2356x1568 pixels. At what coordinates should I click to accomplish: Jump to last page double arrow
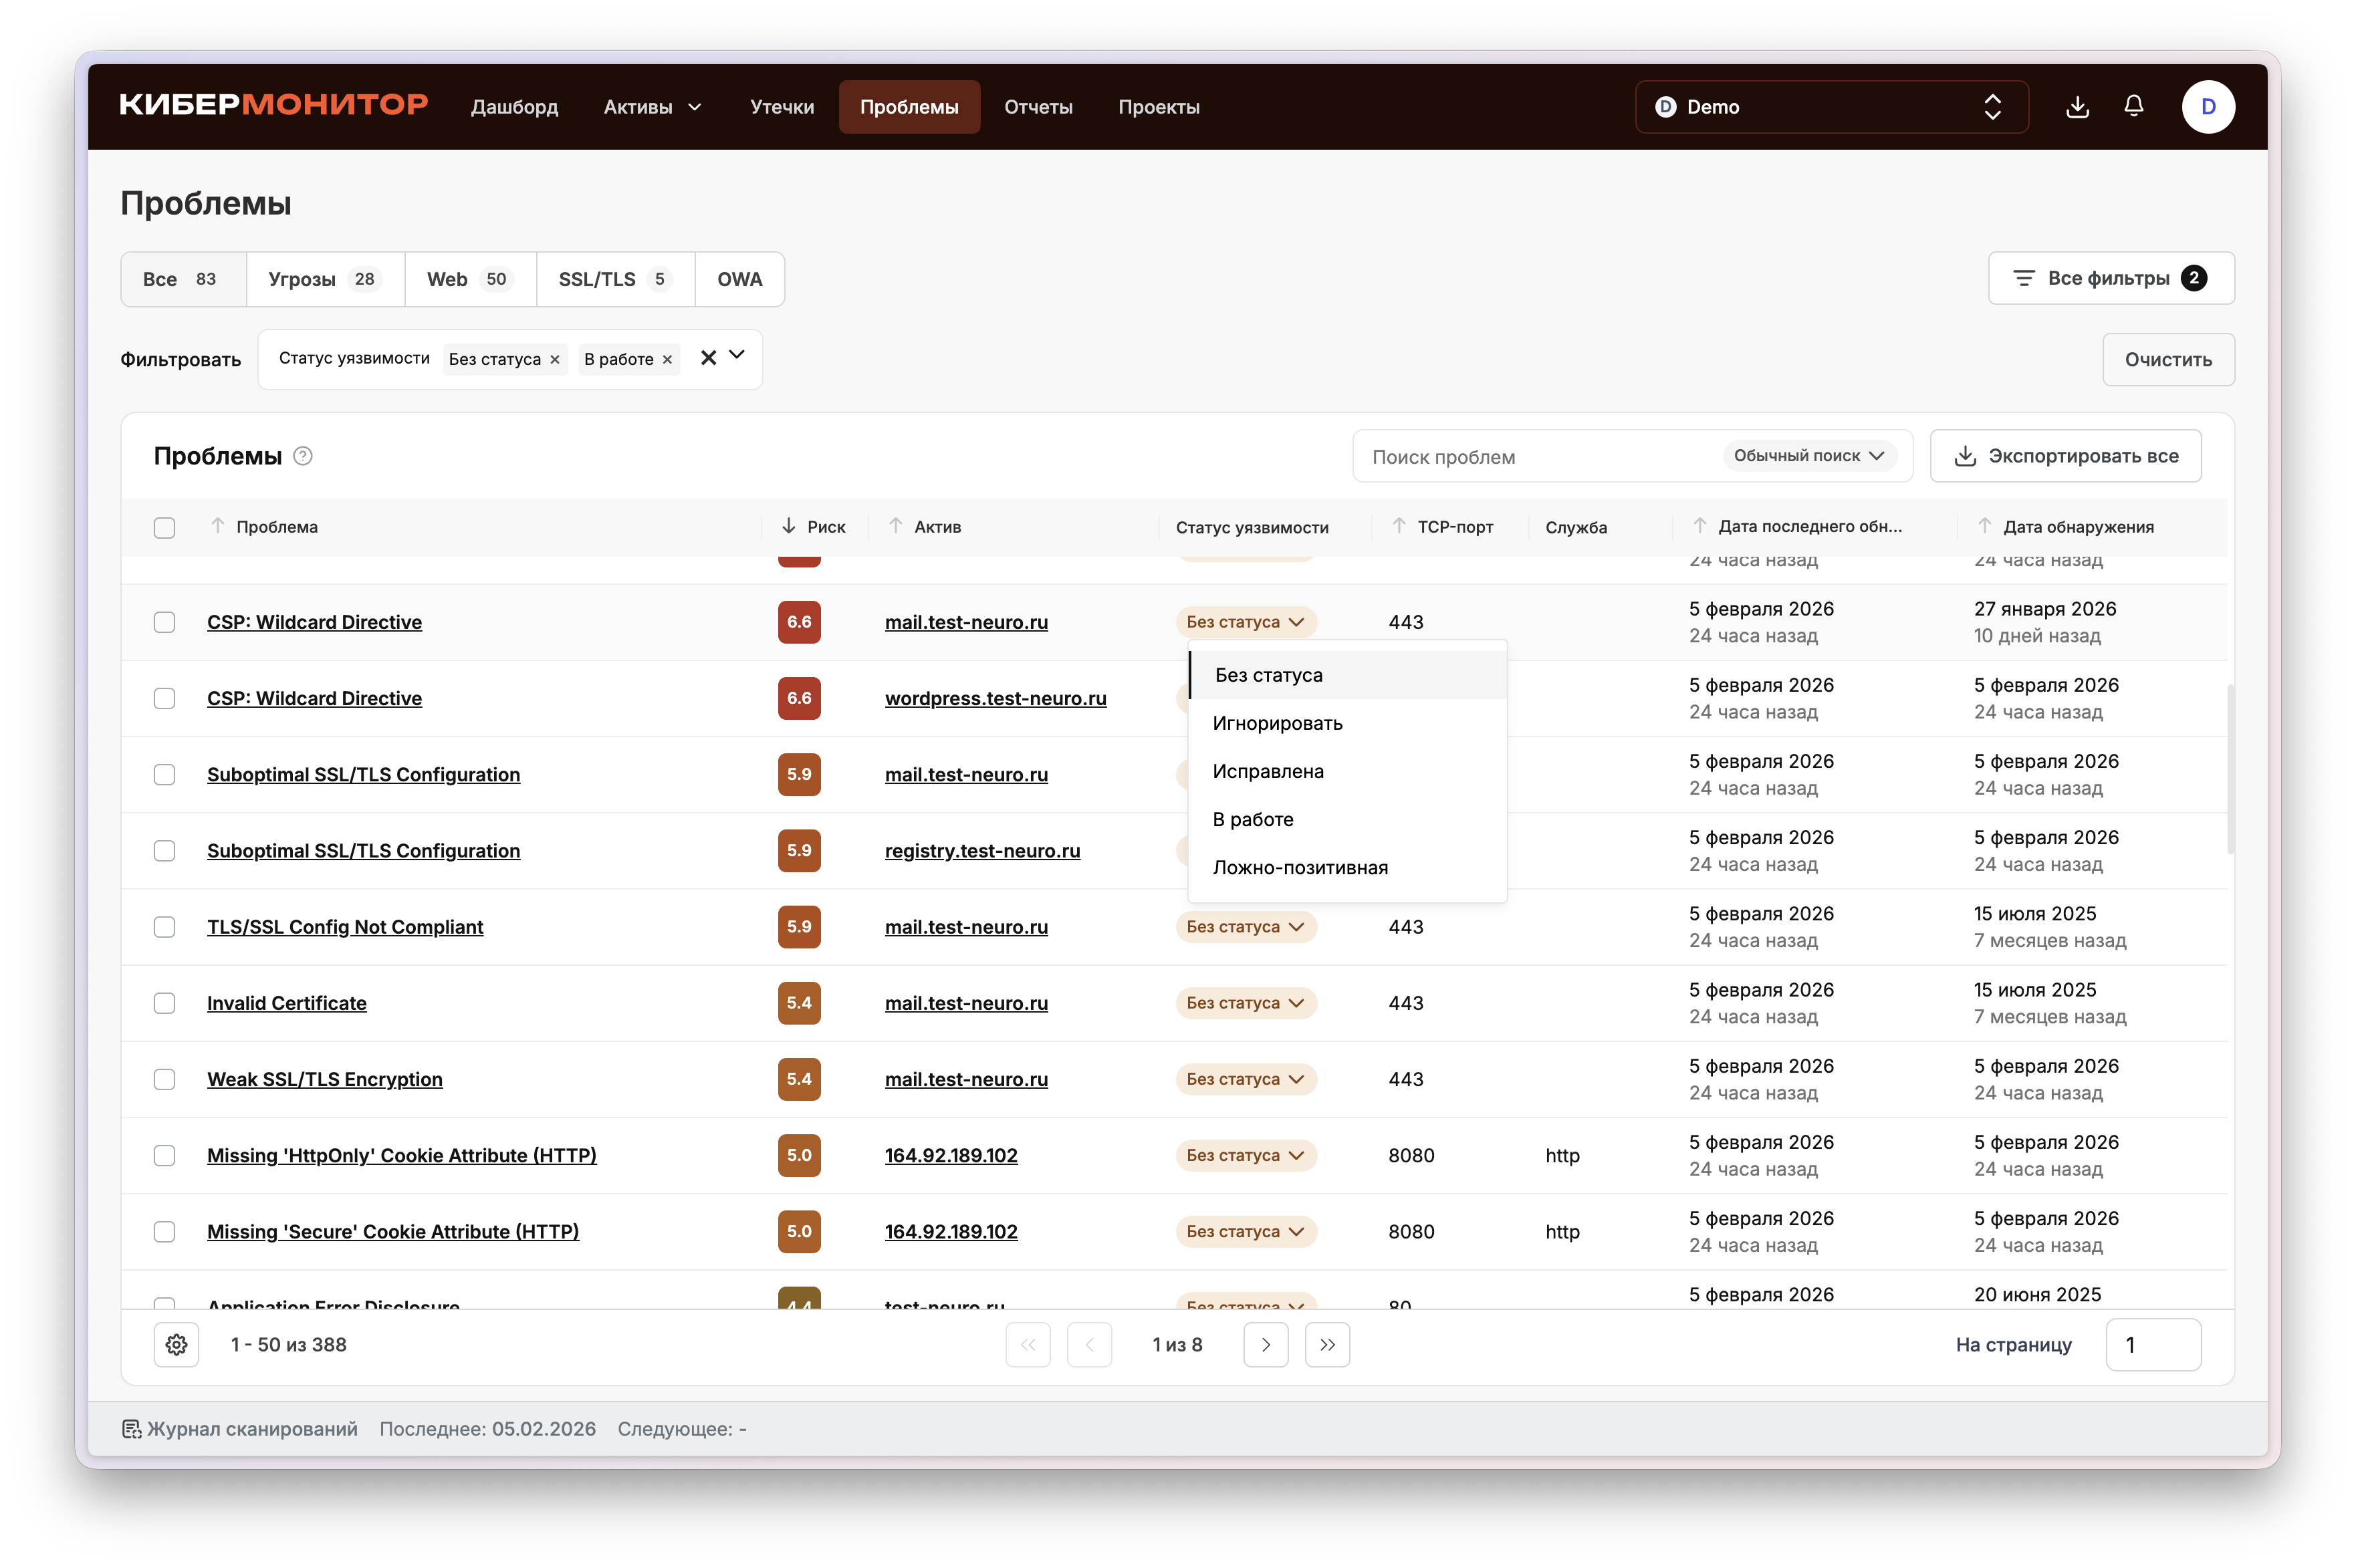(x=1327, y=1345)
